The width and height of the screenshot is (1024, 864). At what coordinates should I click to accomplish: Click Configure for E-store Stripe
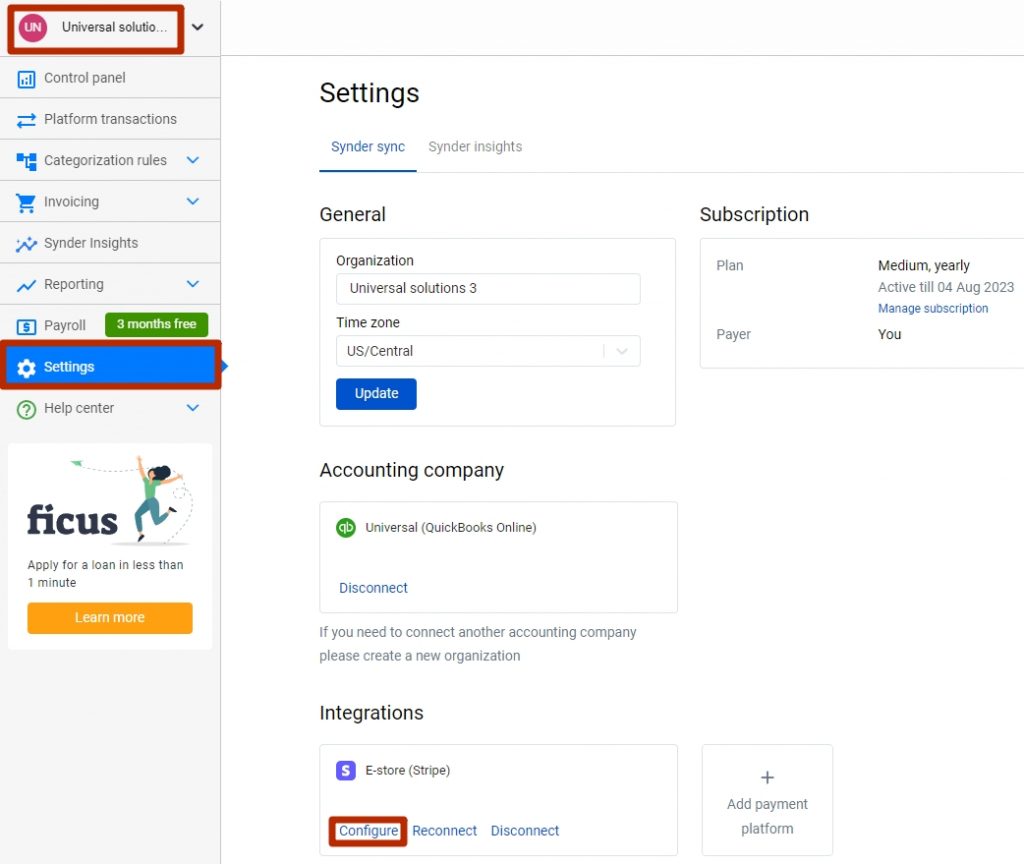[368, 831]
